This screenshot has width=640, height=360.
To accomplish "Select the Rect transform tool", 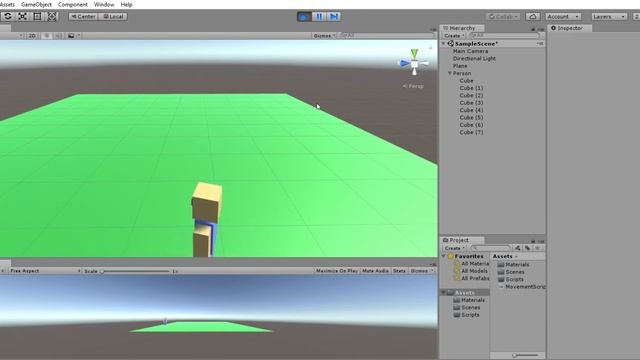I will click(37, 16).
